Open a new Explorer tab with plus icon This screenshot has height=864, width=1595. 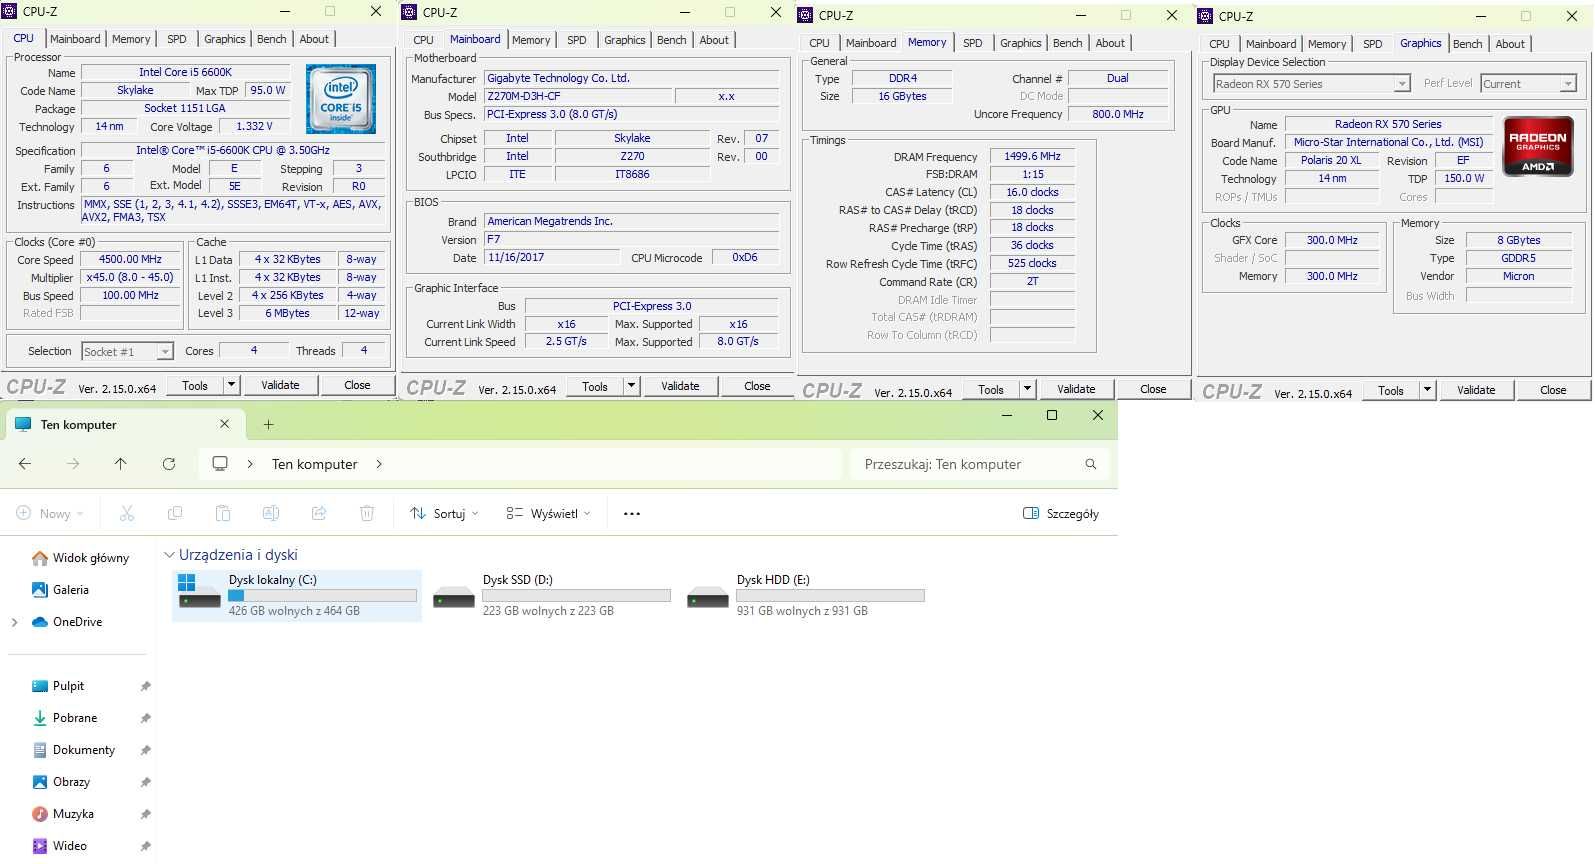[268, 425]
